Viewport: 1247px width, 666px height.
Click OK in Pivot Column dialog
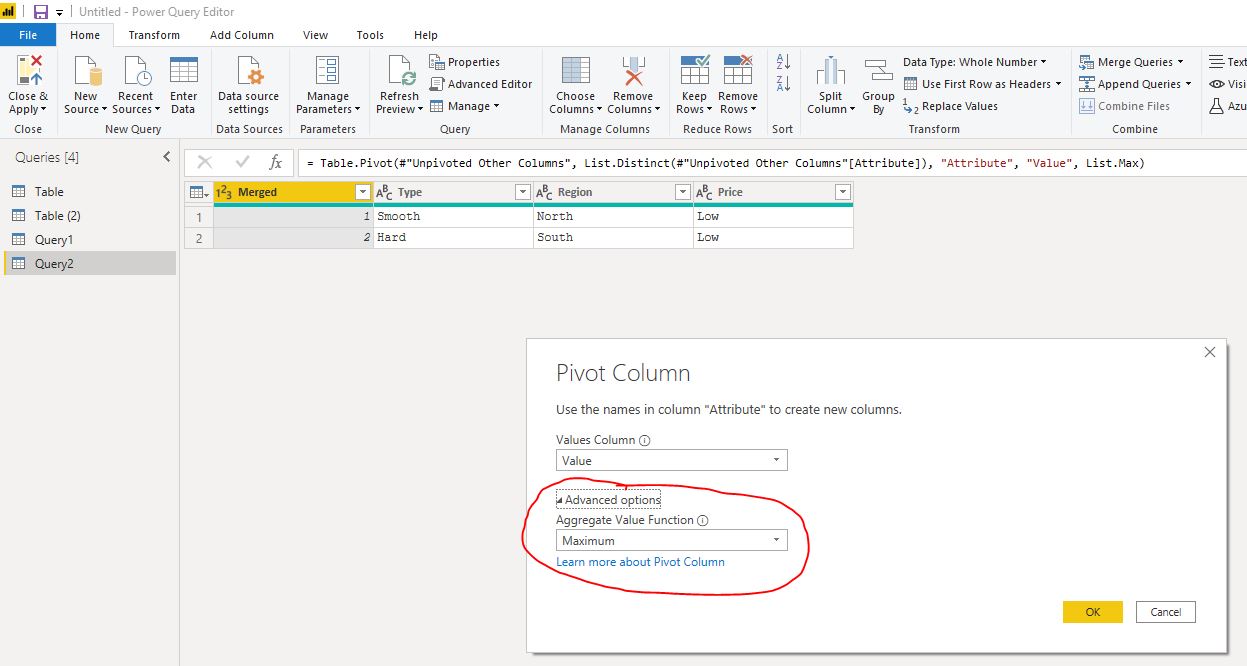coord(1093,612)
